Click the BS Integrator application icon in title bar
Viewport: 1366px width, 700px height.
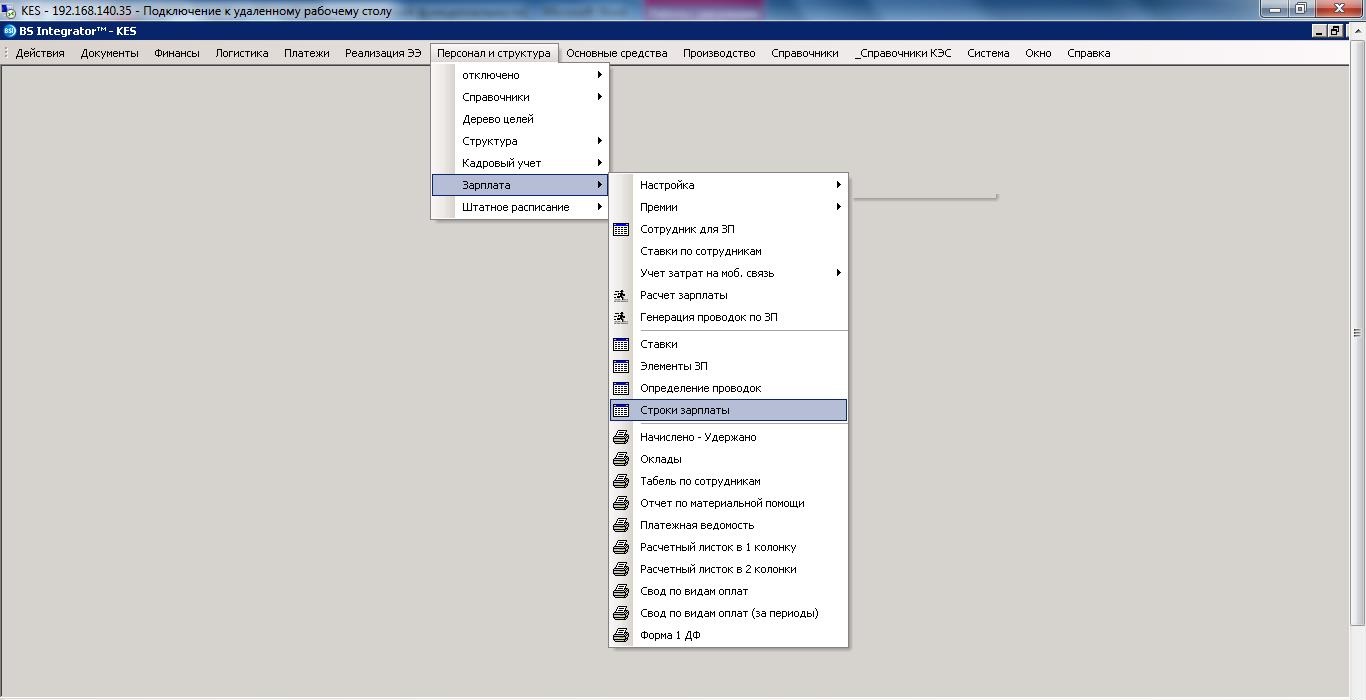[10, 31]
